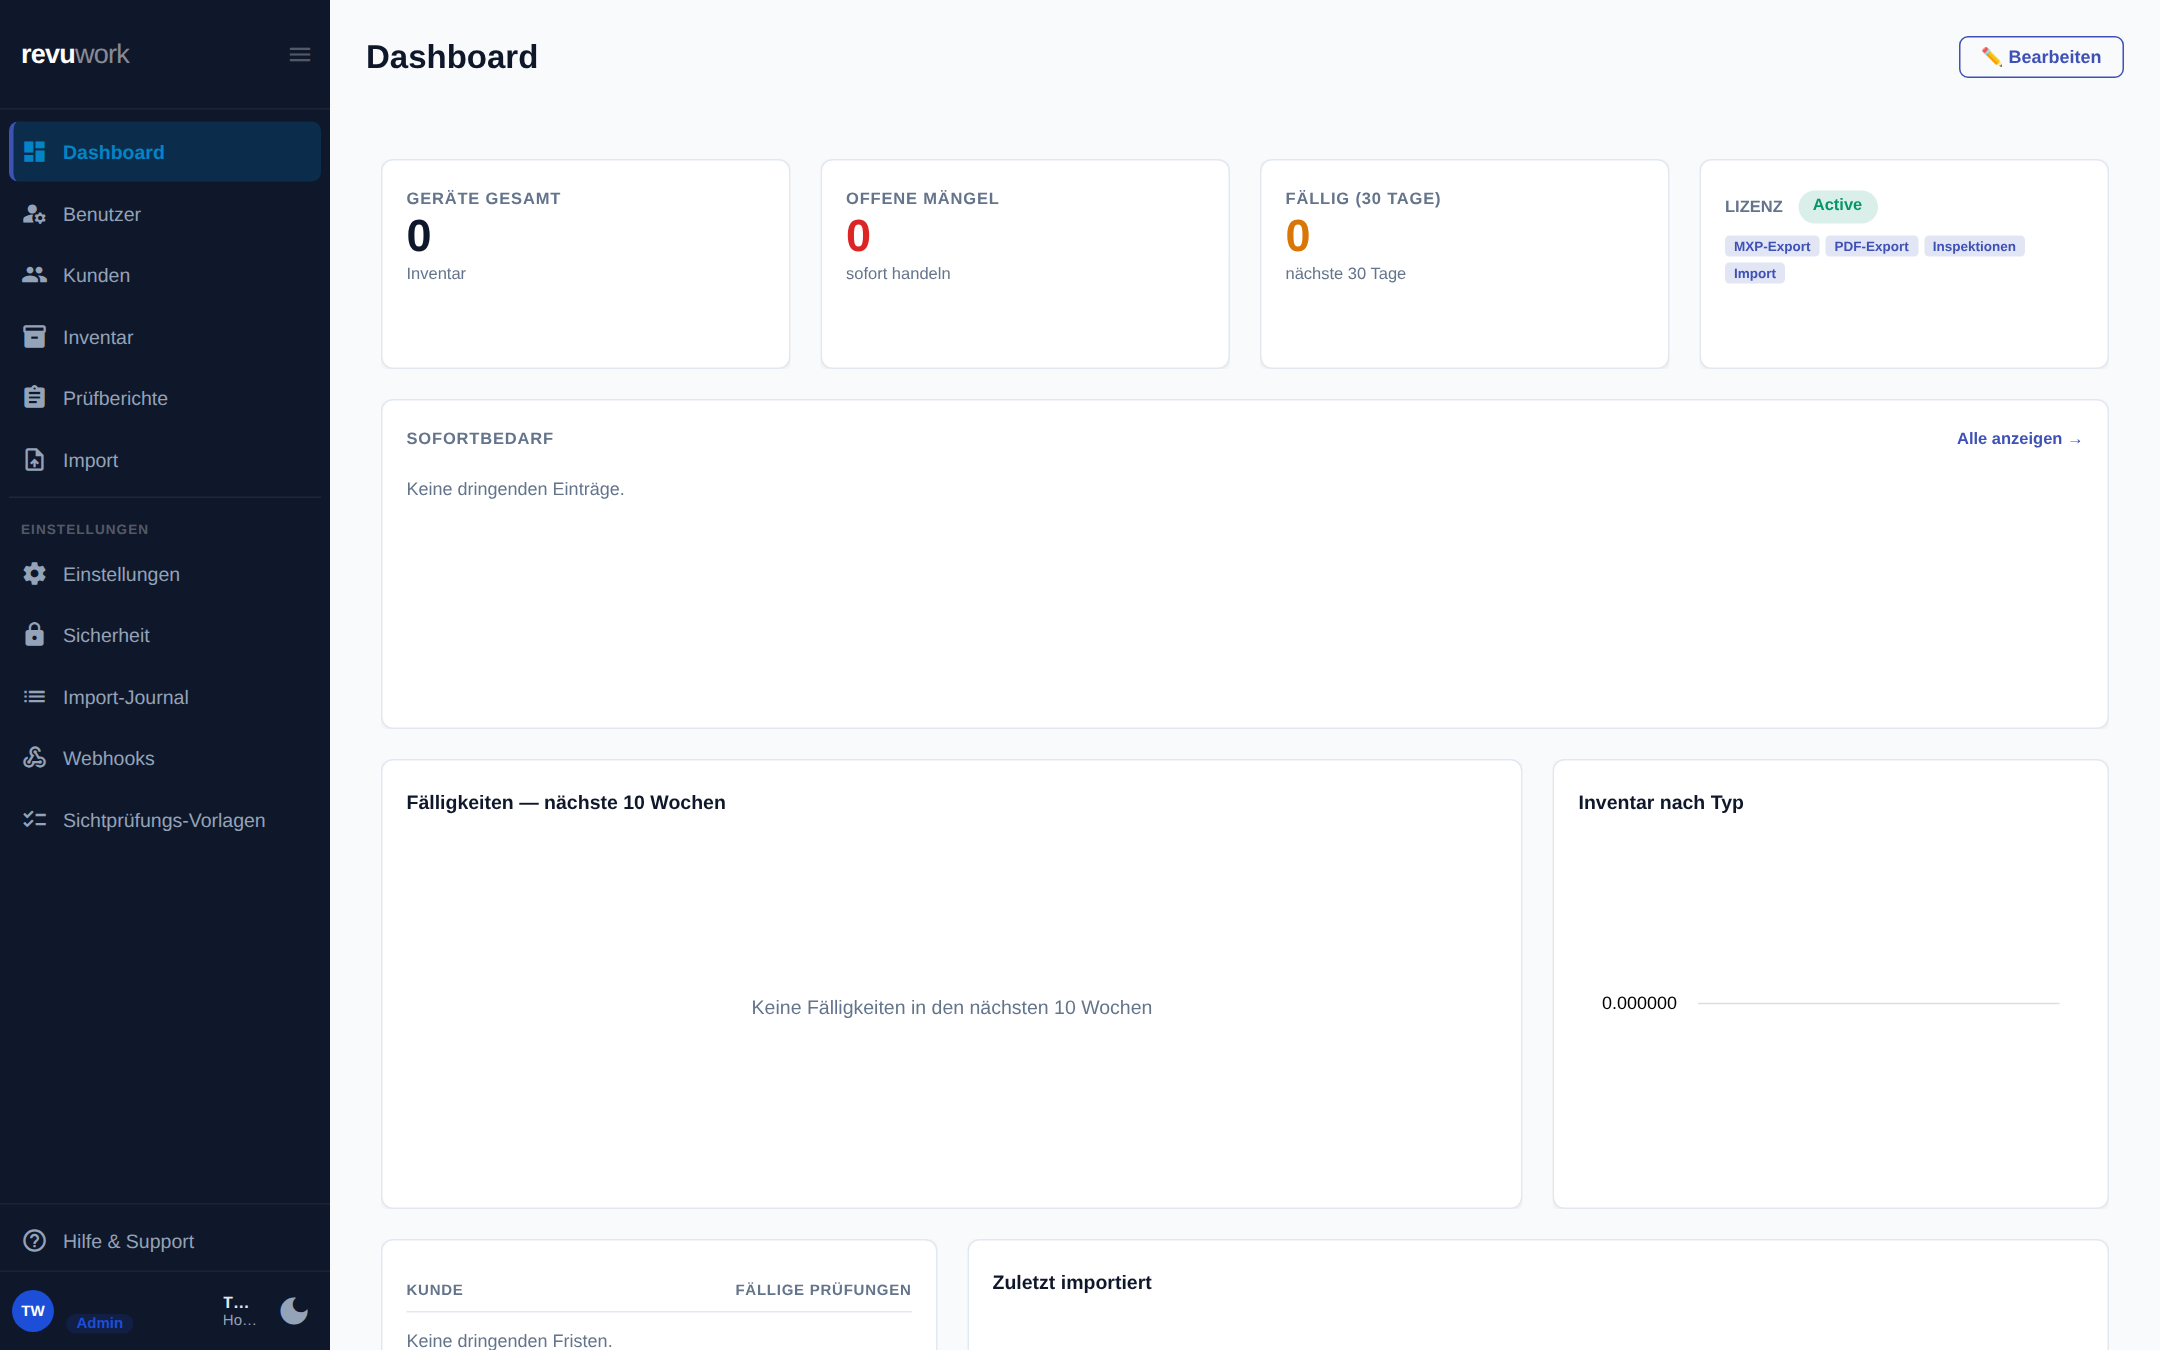Click the PDF-Export tag
This screenshot has height=1350, width=2160.
[1871, 246]
